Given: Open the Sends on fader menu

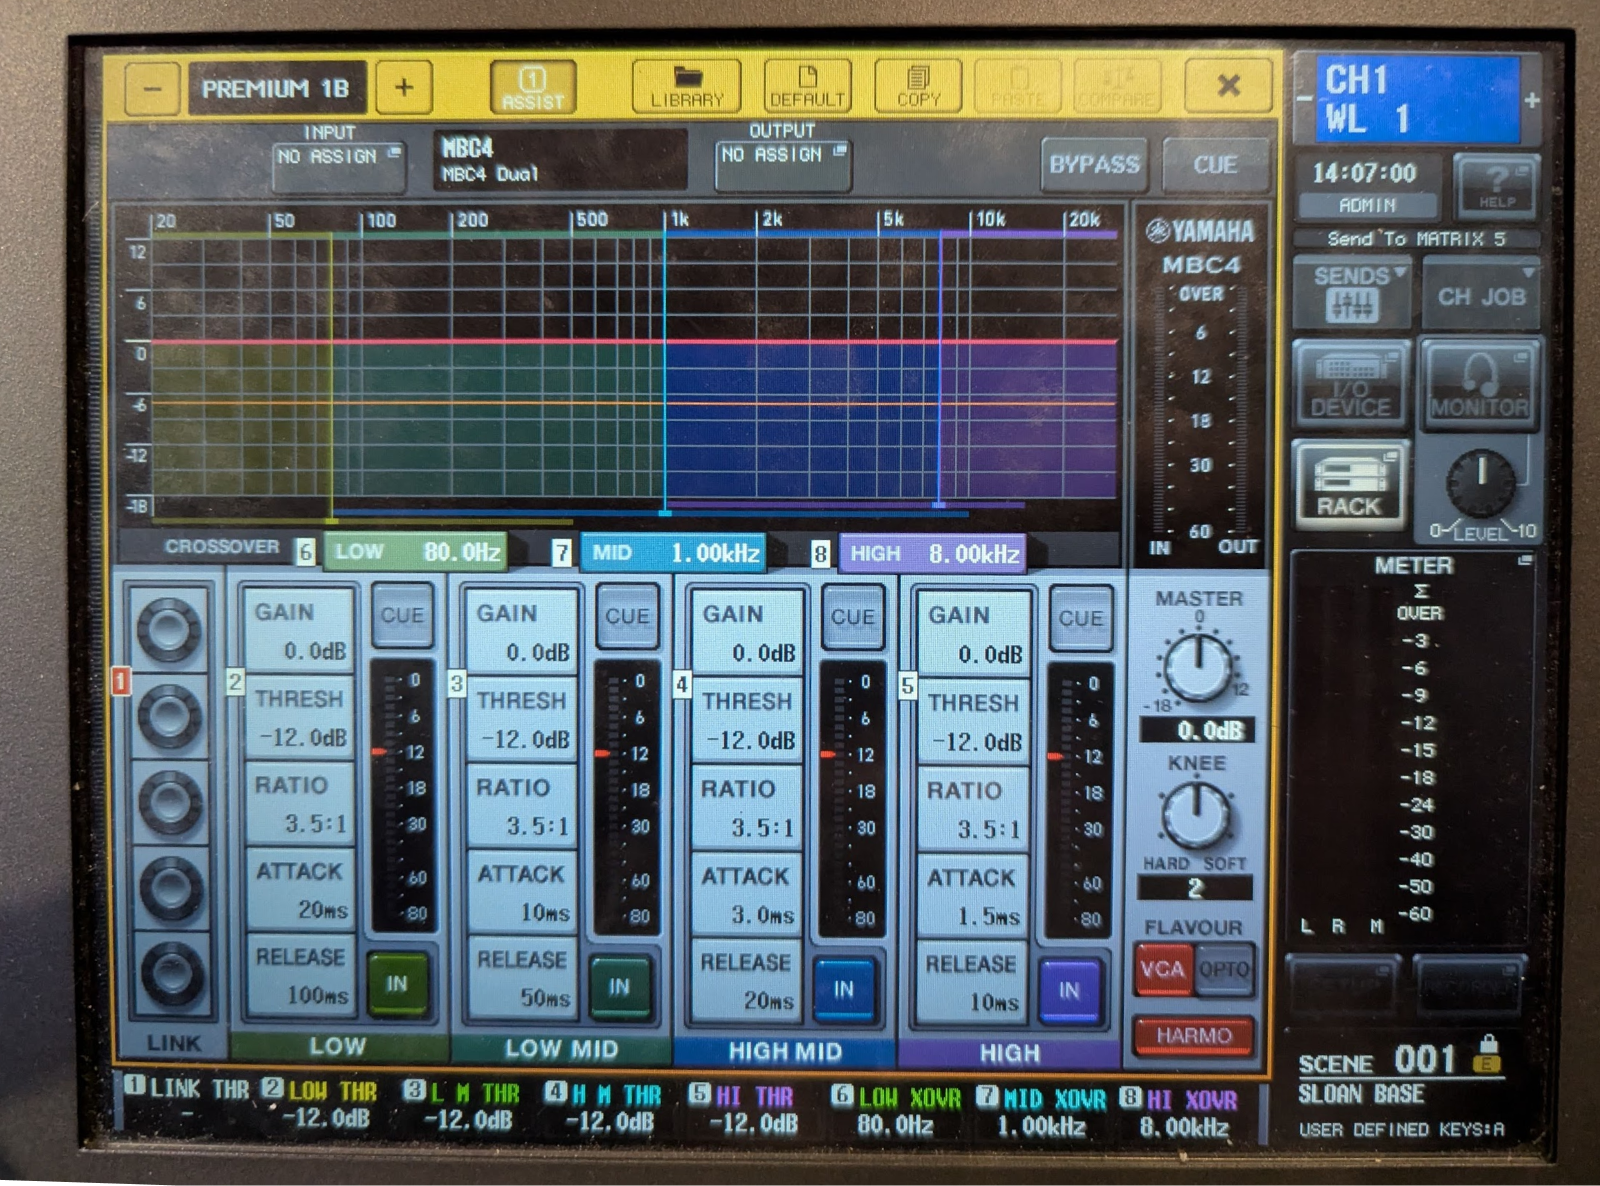Looking at the screenshot, I should (x=1351, y=293).
